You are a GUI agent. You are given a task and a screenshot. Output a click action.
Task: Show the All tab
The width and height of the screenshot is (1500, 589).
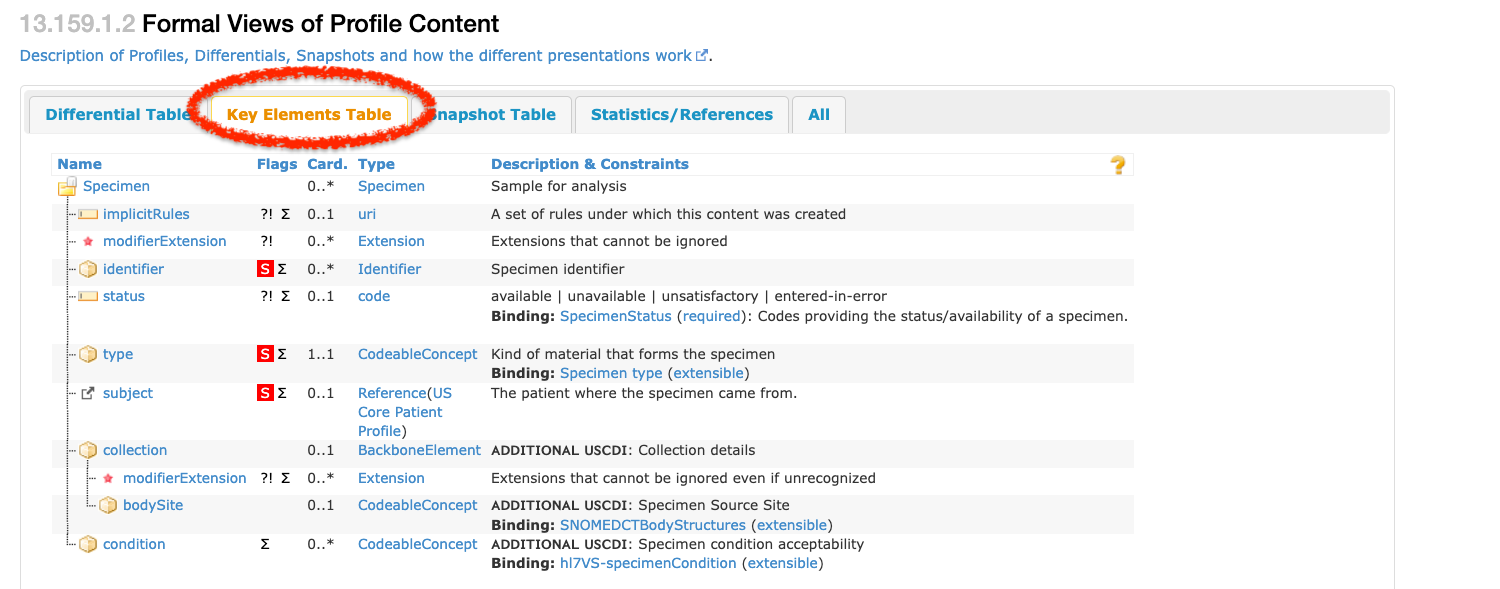(x=819, y=115)
